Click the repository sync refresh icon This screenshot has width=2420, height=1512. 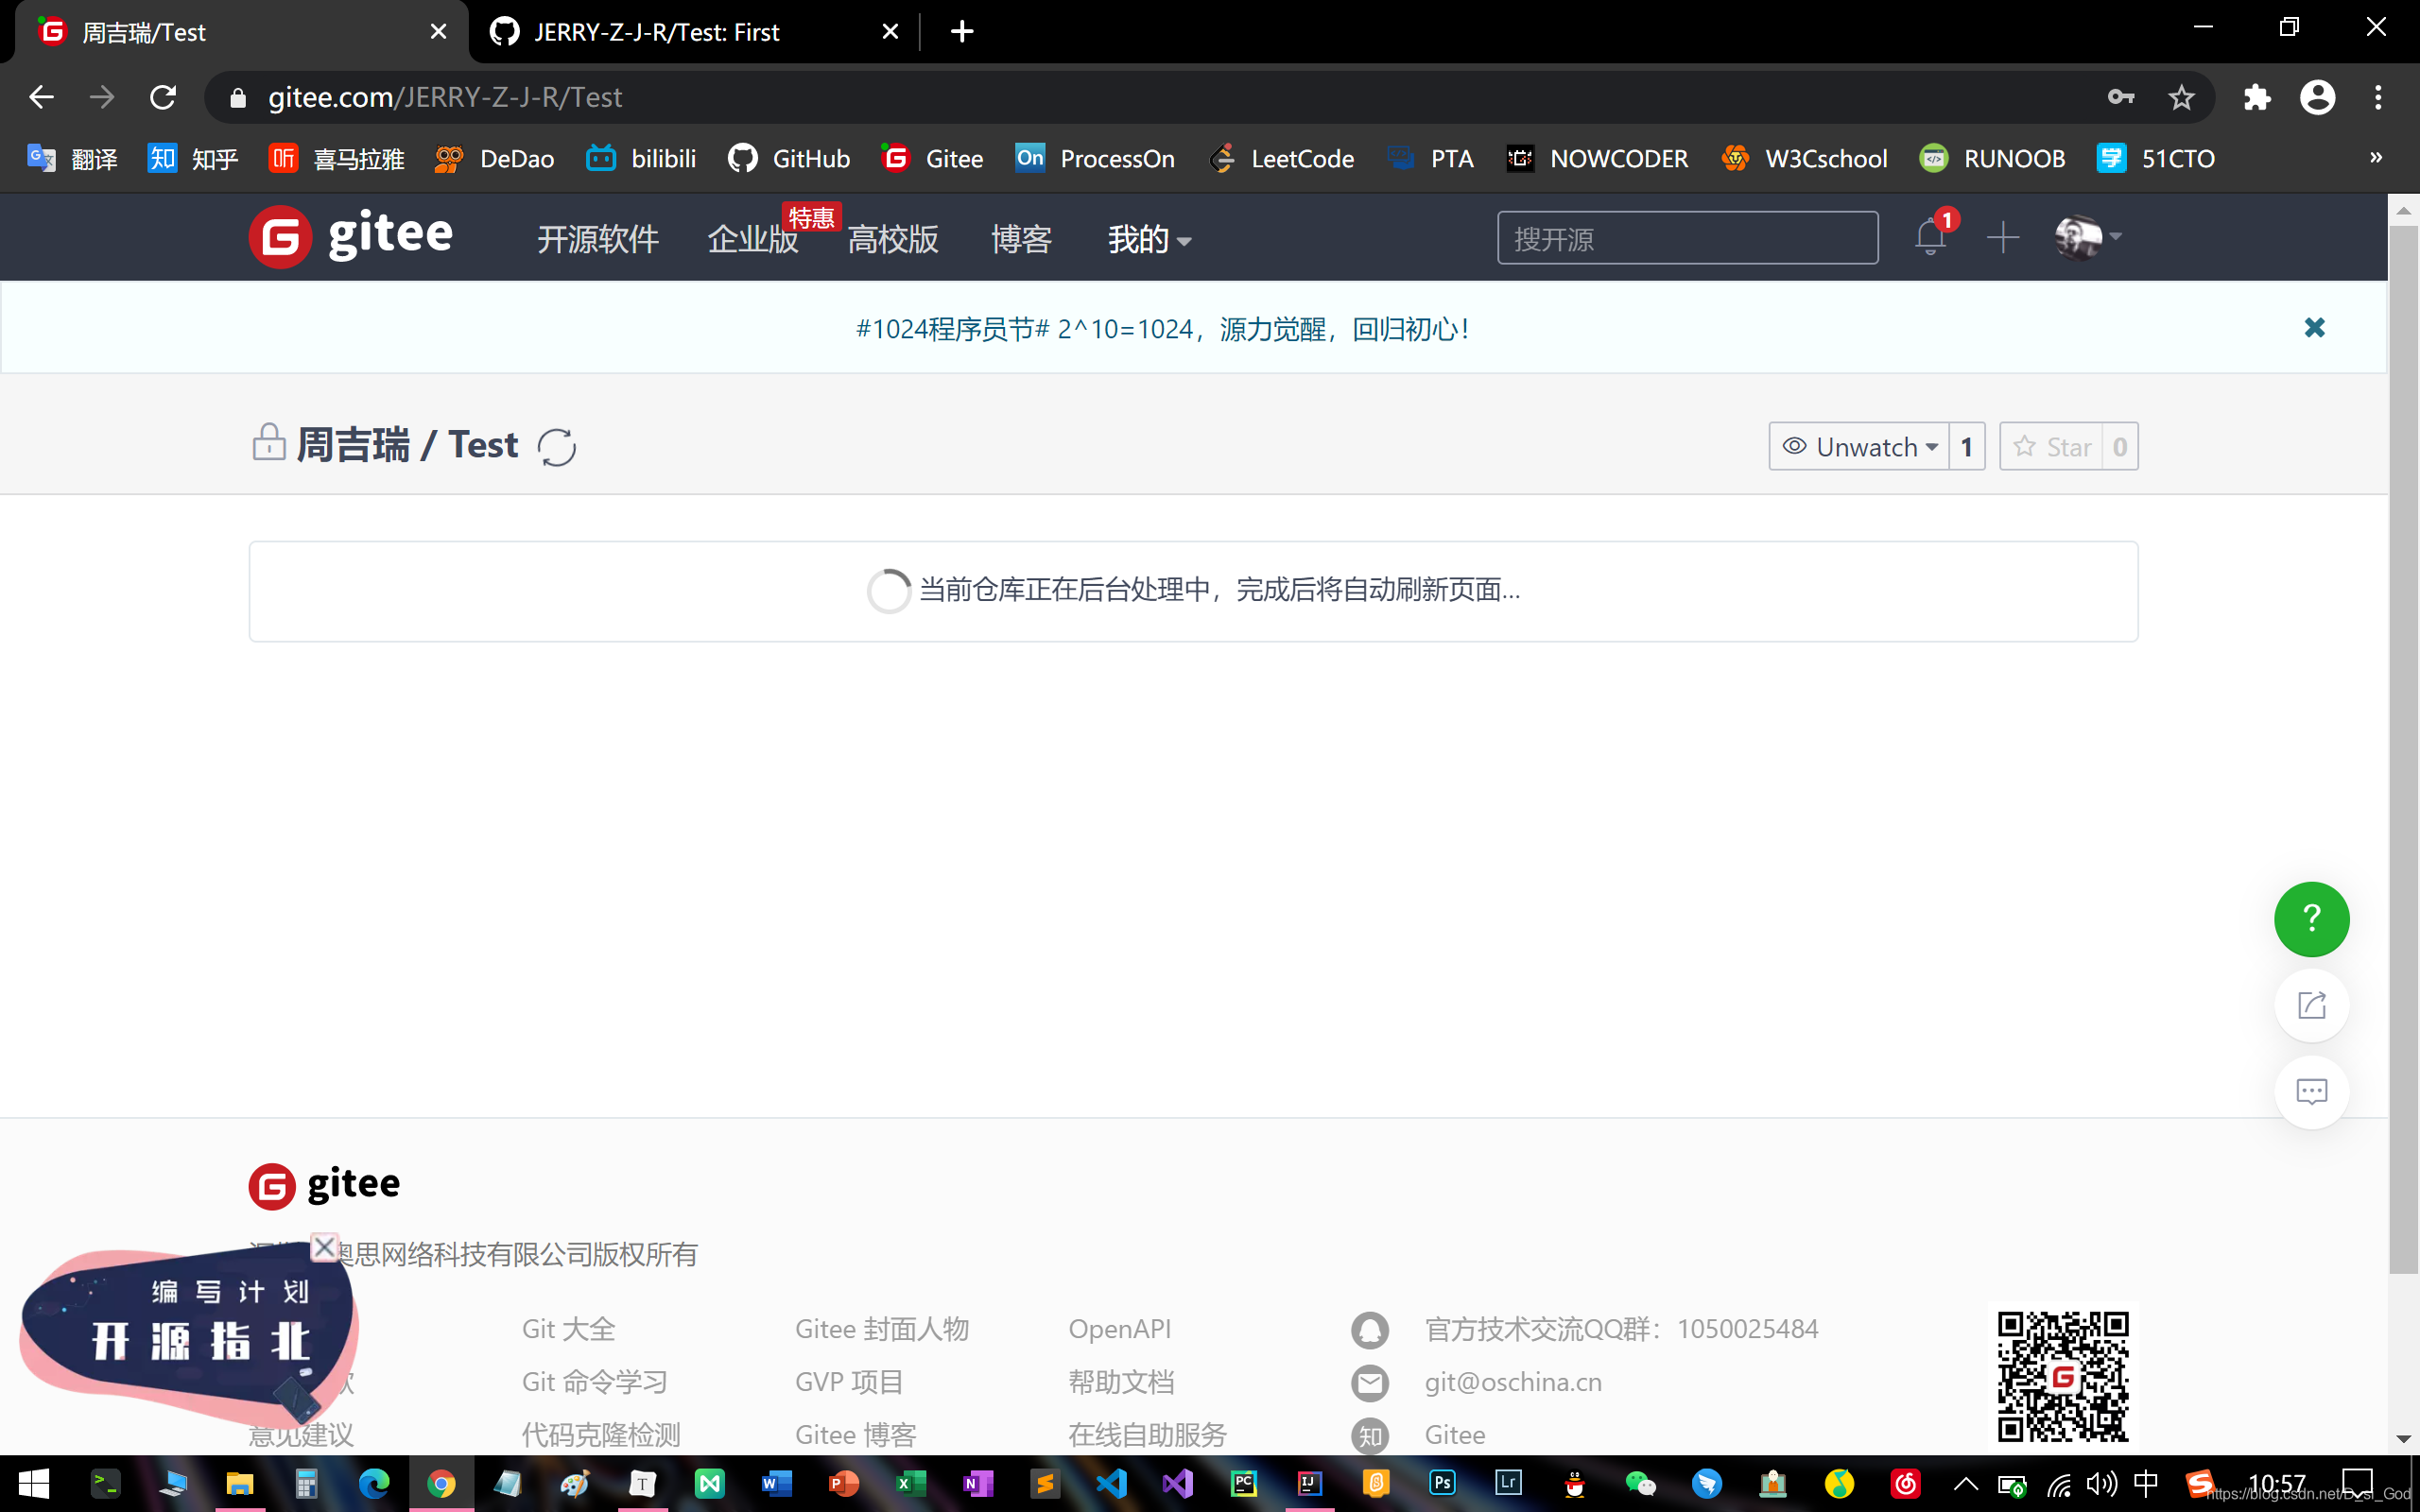556,447
